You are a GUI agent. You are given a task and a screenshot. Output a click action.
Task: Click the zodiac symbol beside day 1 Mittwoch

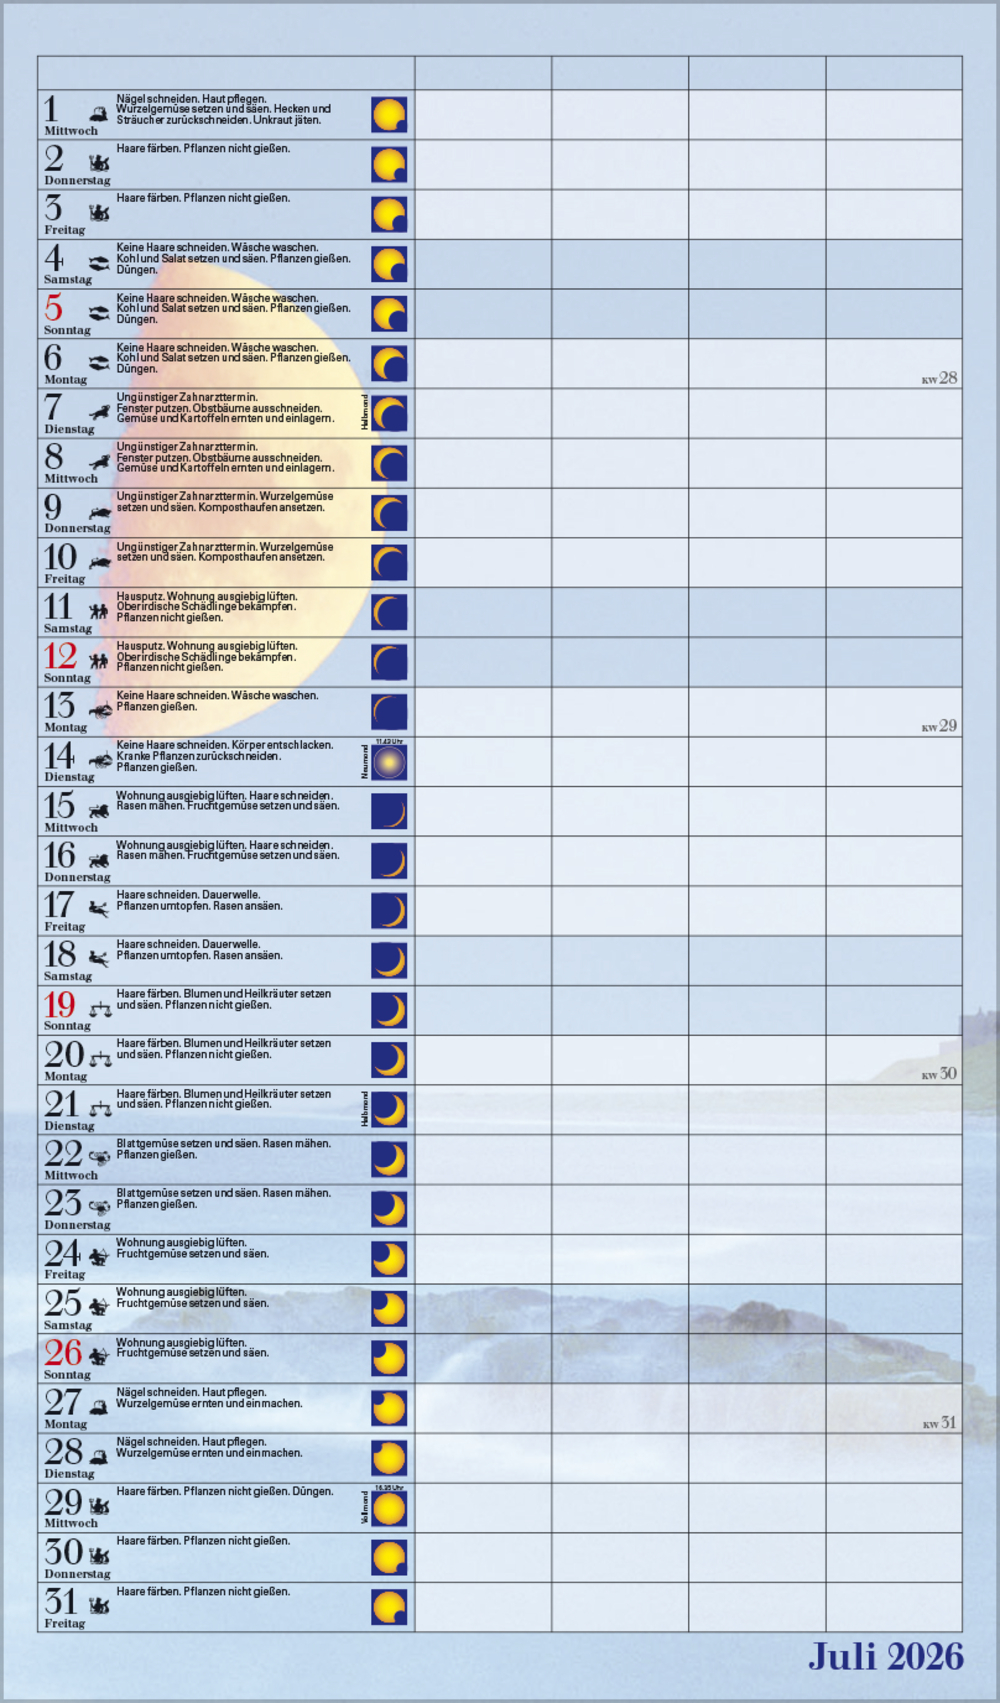pos(98,115)
